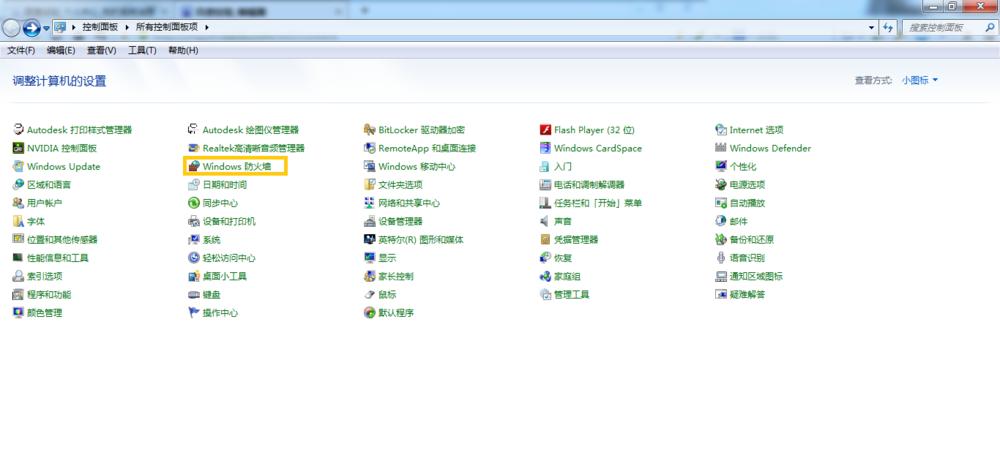The width and height of the screenshot is (1000, 449).
Task: Click the NVIDIA 控制面板 icon
Action: click(x=18, y=148)
